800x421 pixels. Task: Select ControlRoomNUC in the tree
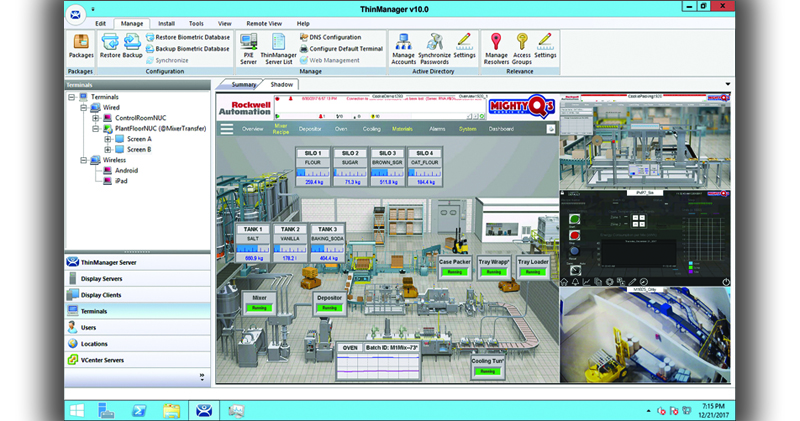140,118
